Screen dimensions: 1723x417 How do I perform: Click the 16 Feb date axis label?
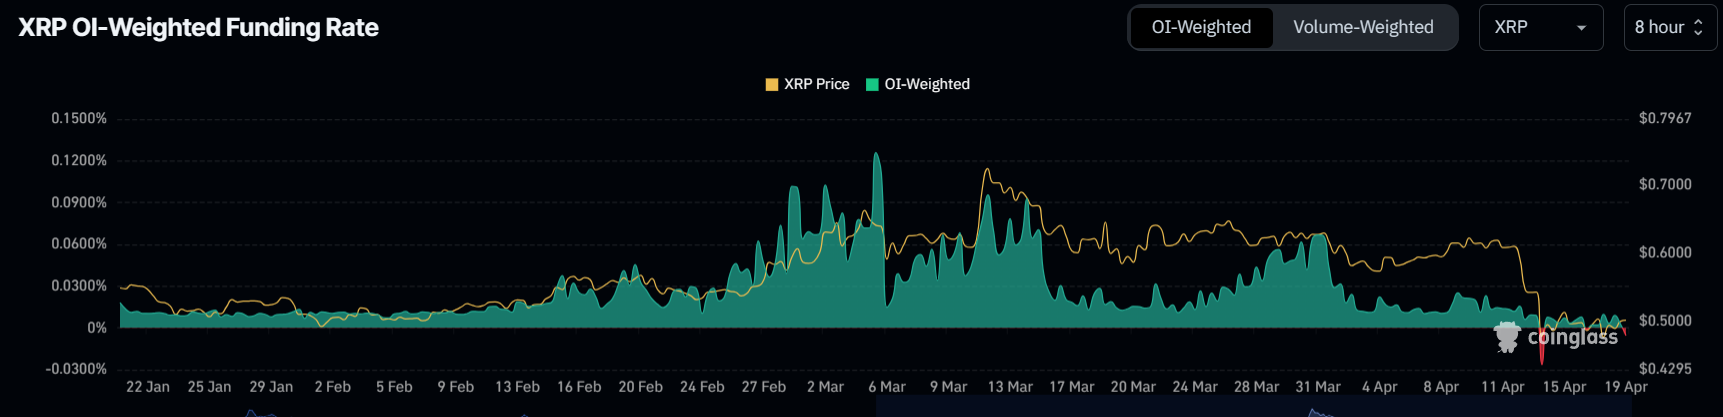[x=579, y=386]
